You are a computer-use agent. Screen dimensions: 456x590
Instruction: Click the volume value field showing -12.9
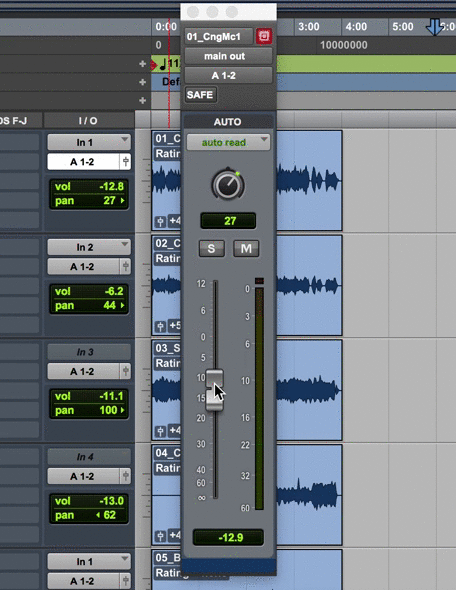pos(228,537)
